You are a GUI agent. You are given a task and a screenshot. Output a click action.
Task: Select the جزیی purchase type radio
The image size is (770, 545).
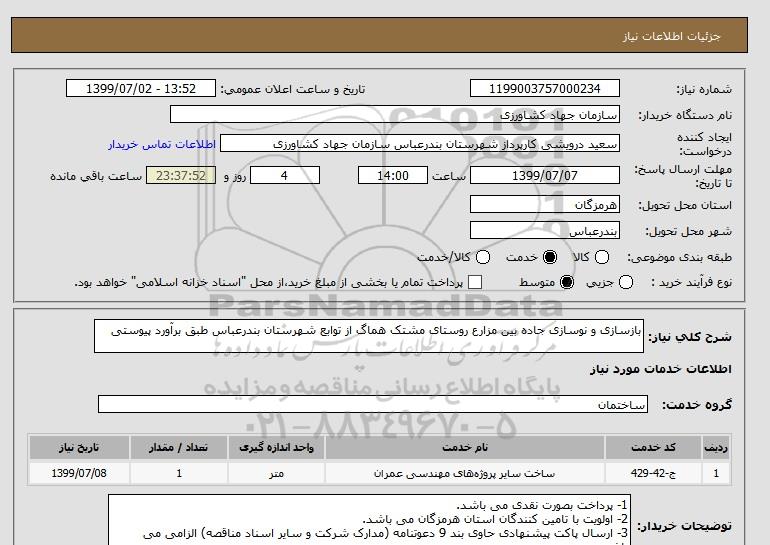coord(626,282)
